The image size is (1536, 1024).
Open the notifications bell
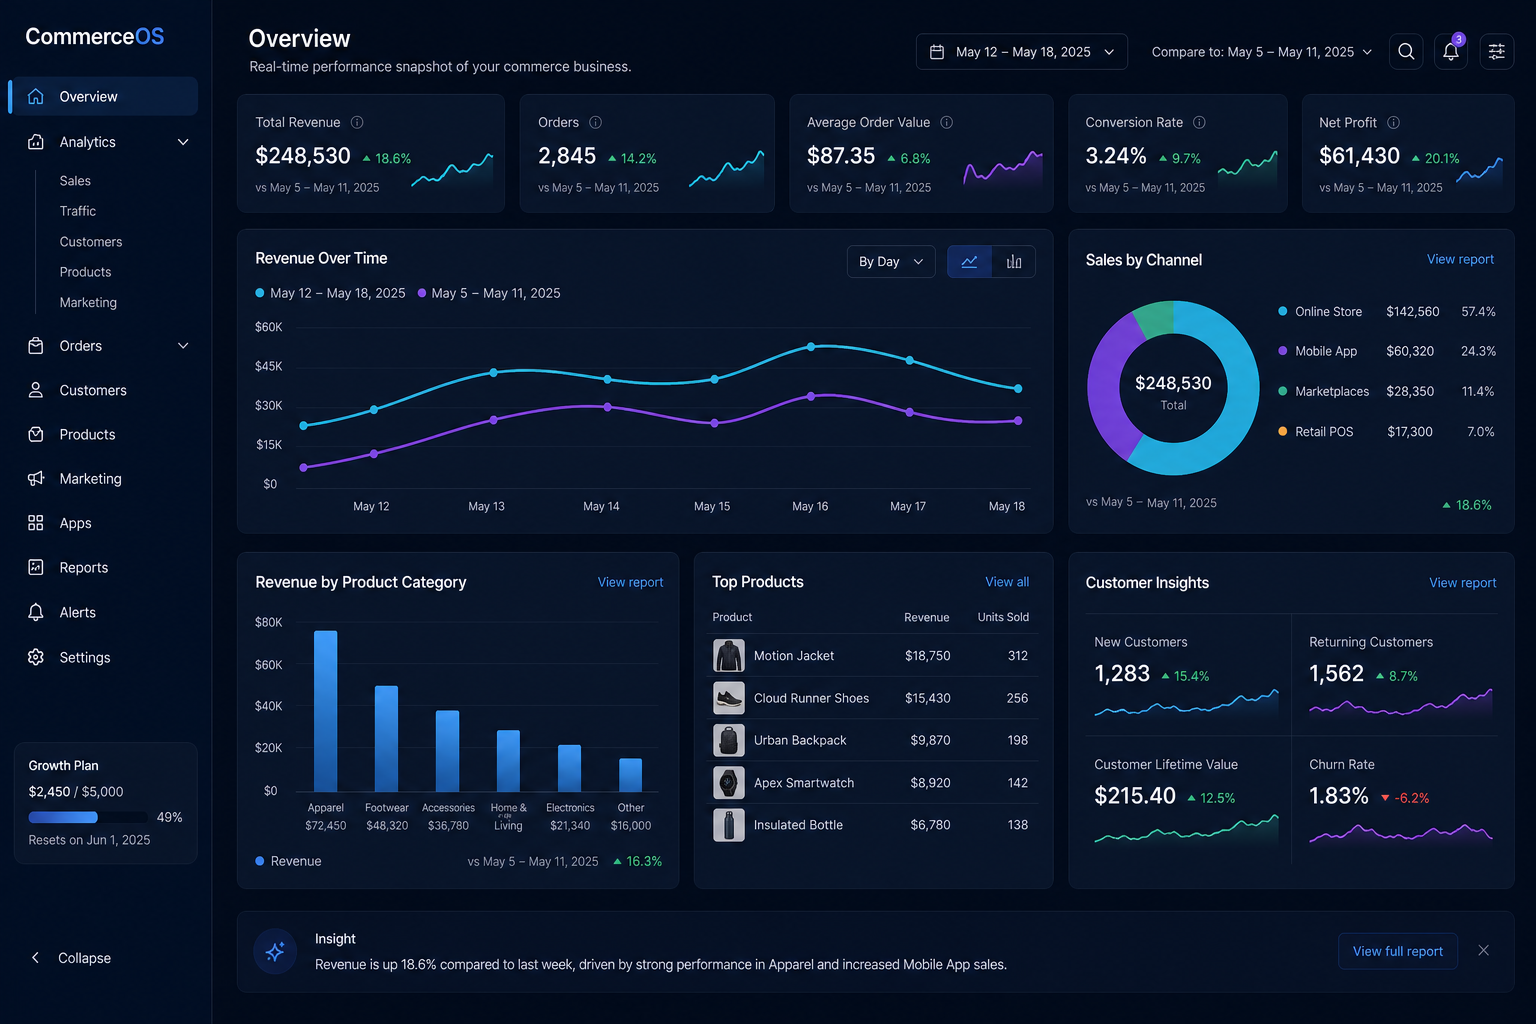[x=1451, y=51]
